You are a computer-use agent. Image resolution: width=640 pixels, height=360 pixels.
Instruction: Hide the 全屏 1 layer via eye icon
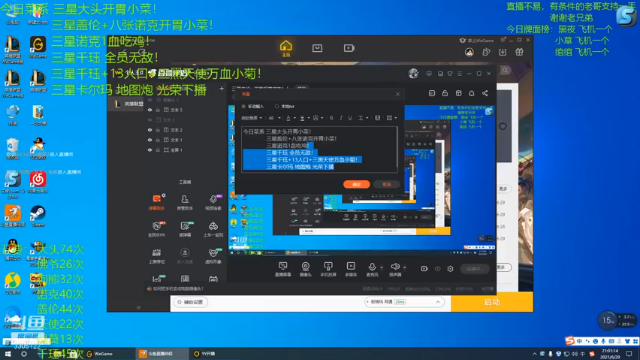coord(150,150)
